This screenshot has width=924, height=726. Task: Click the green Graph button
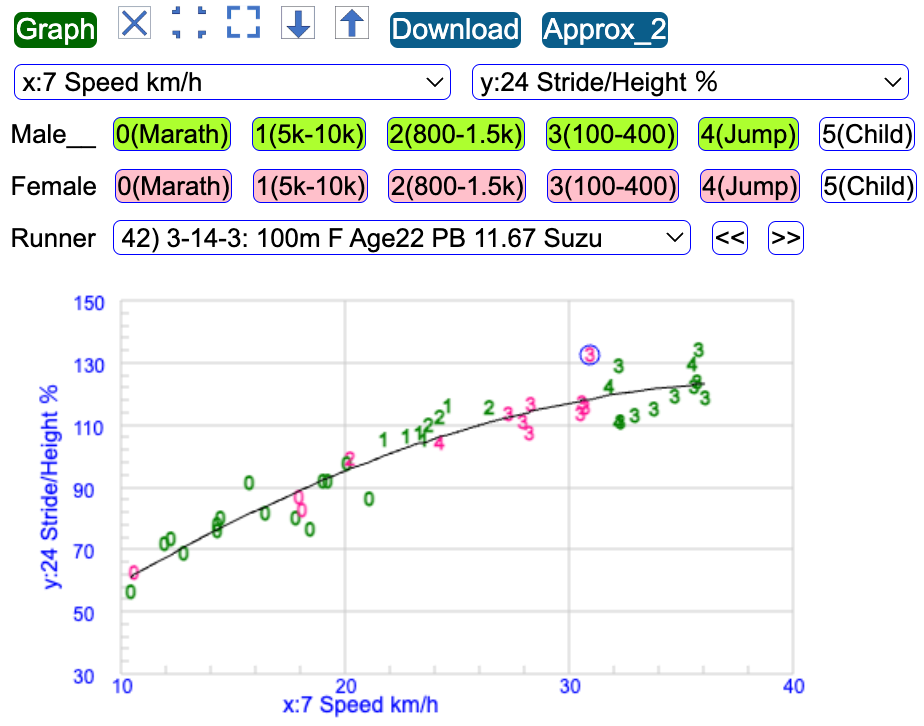tap(55, 30)
